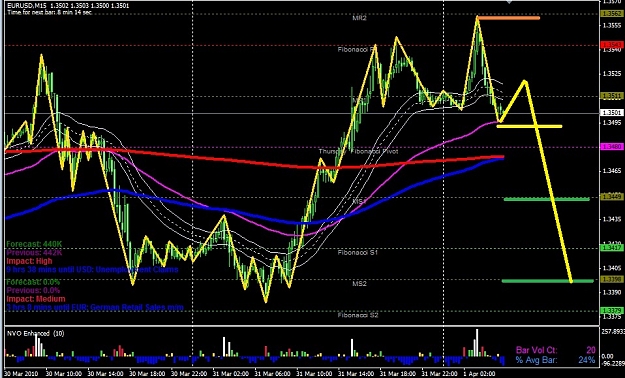
Task: Click the 'Forecast: 0.0%' news text
Action: pyautogui.click(x=33, y=282)
